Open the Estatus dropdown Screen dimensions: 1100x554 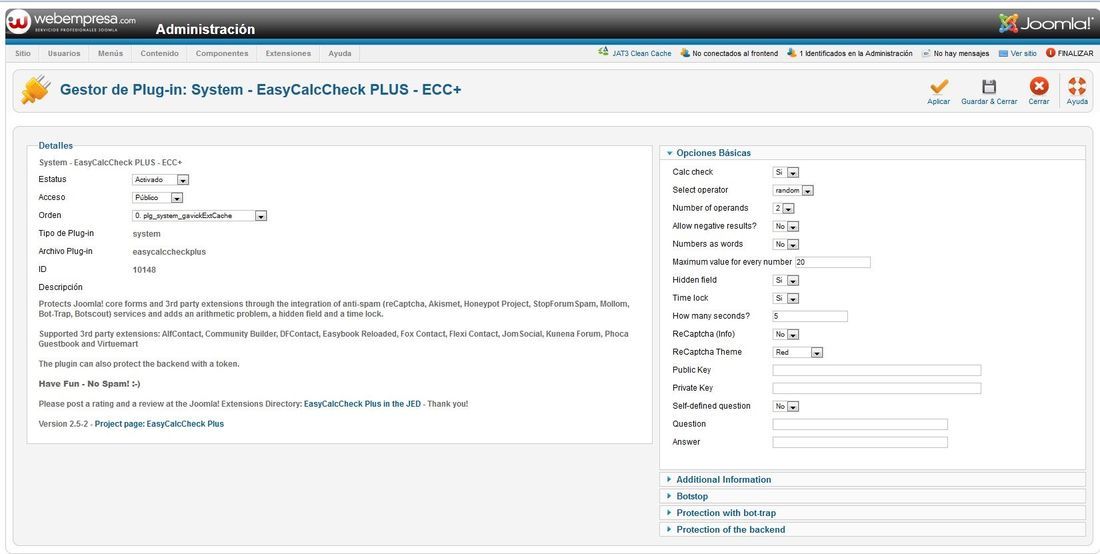click(x=161, y=180)
